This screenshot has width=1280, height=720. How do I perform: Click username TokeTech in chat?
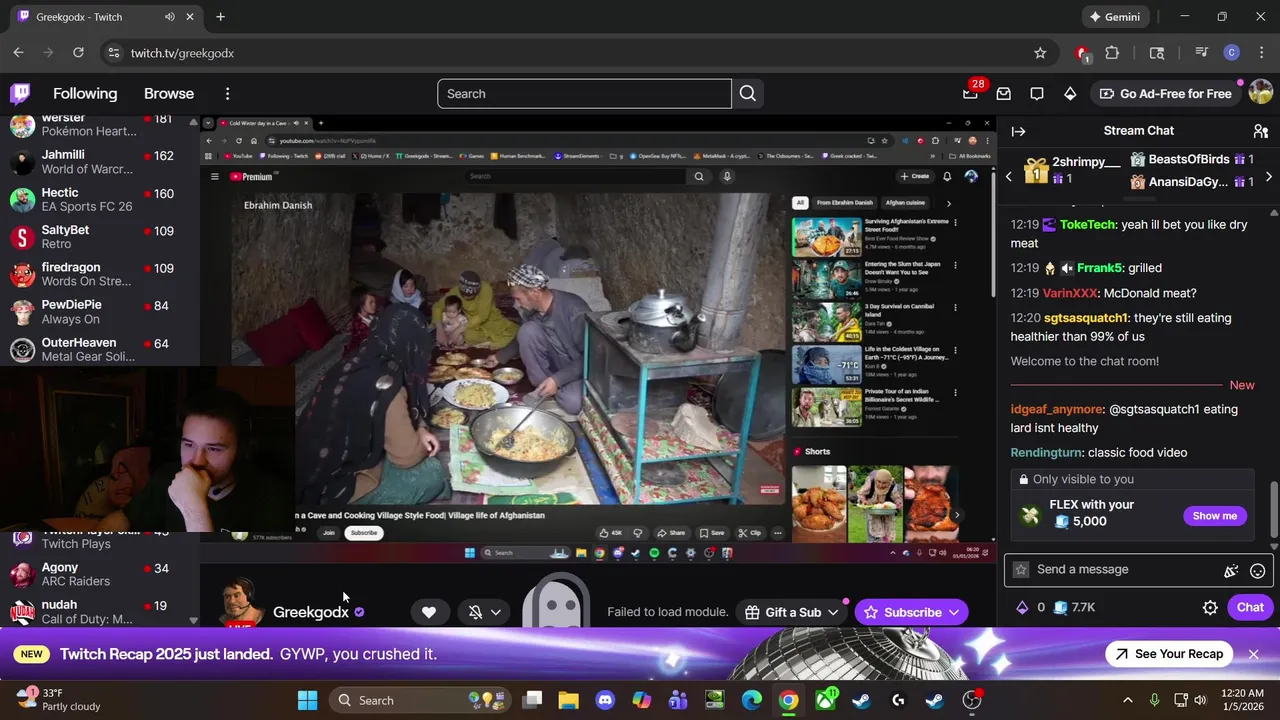coord(1087,225)
